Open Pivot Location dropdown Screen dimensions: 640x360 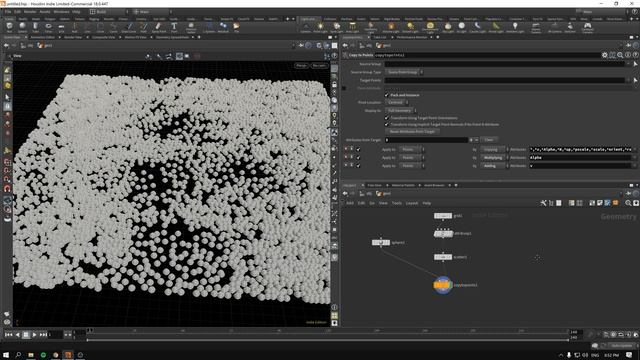pyautogui.click(x=397, y=102)
